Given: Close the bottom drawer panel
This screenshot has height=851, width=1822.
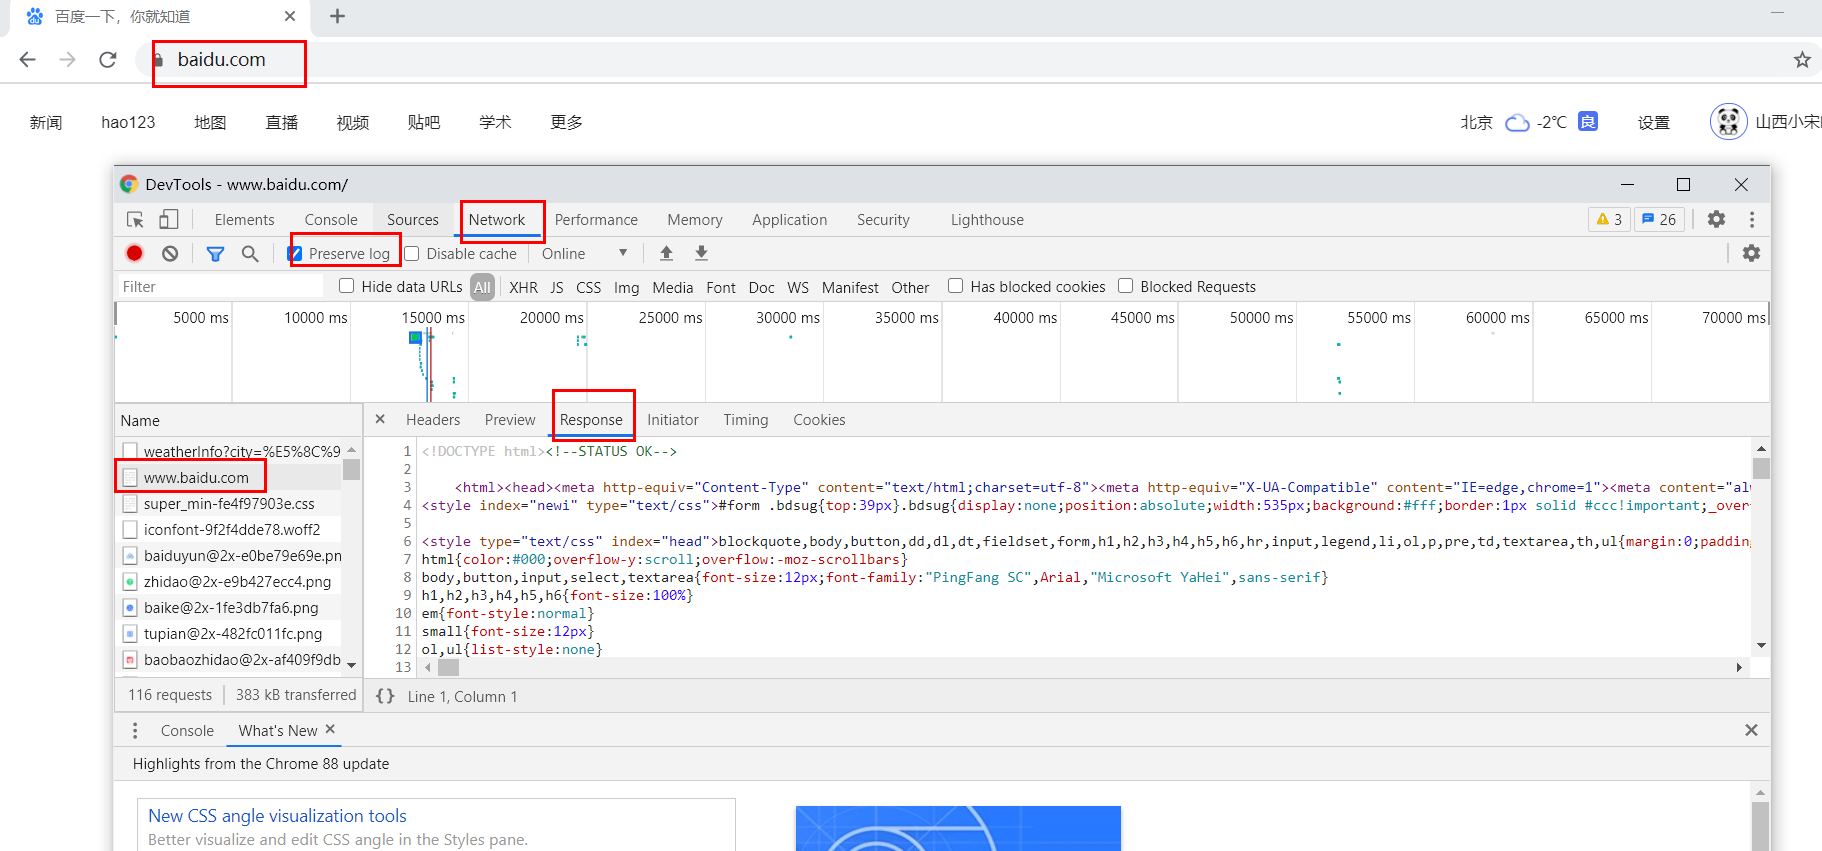Looking at the screenshot, I should click(1751, 730).
